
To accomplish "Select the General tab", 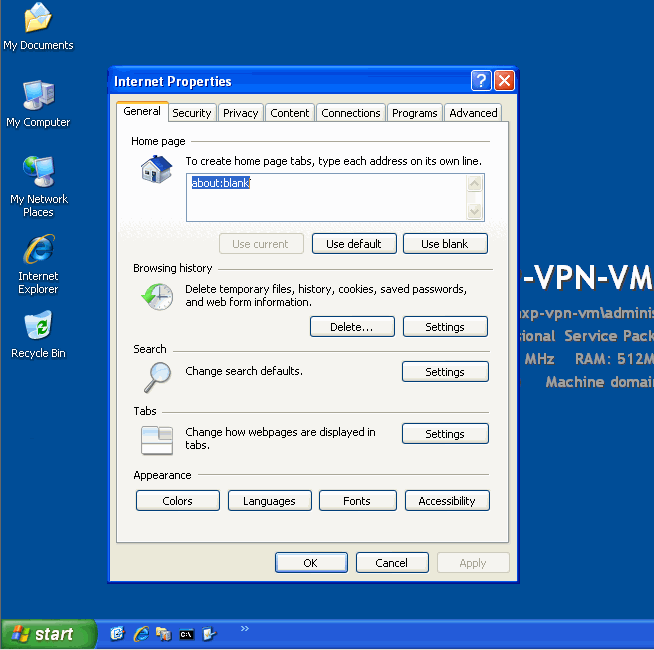I will pyautogui.click(x=142, y=111).
